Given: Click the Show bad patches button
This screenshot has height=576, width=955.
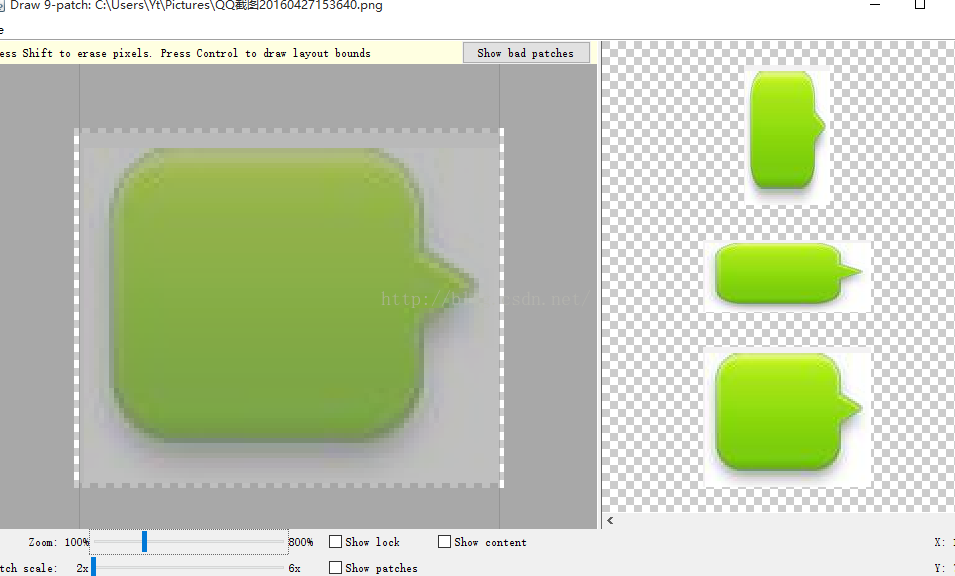Looking at the screenshot, I should click(526, 53).
